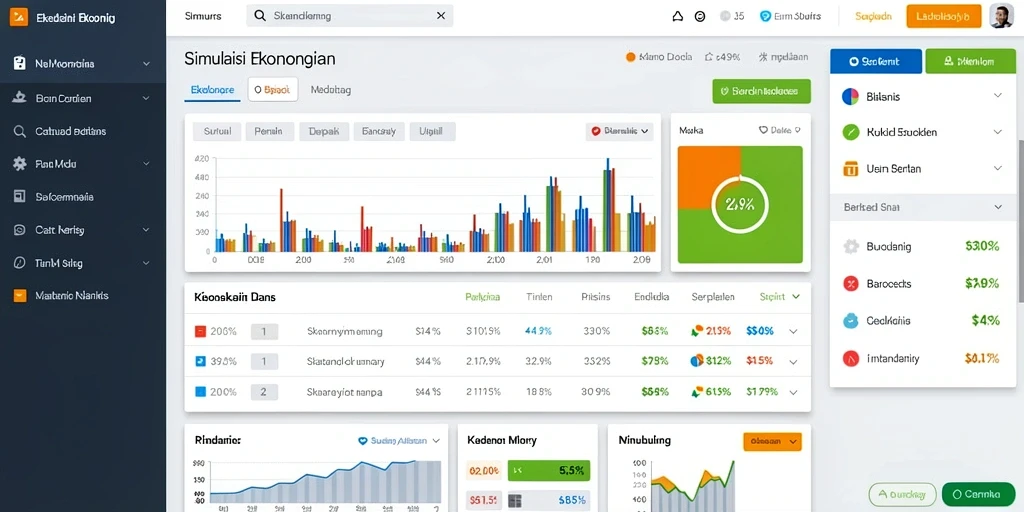The image size is (1024, 512).
Task: Click the Bon Cardien sidebar icon
Action: [x=20, y=99]
